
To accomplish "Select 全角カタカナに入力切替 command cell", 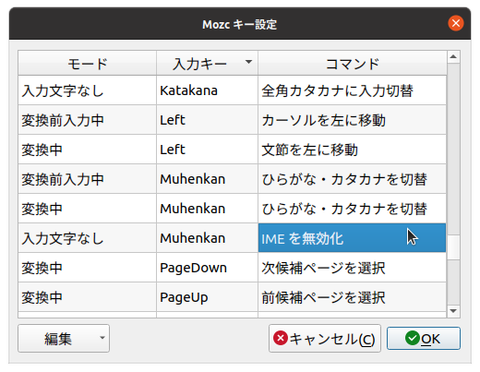I will (352, 90).
